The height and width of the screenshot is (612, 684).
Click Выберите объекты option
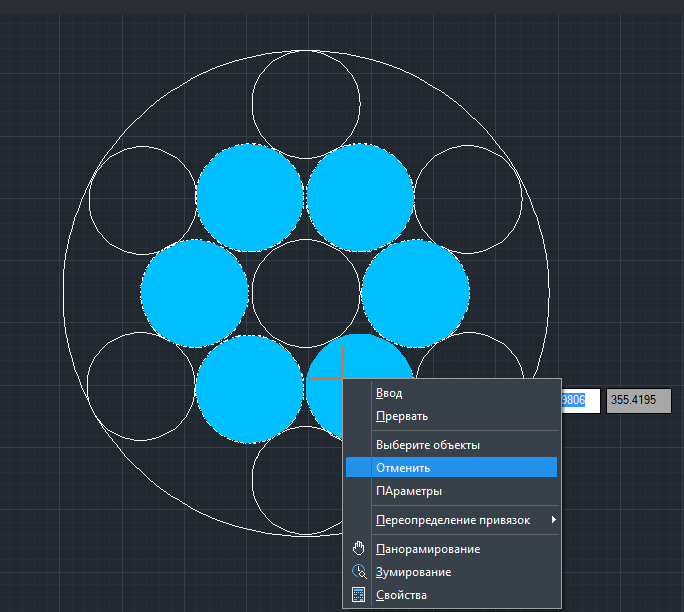click(x=451, y=445)
